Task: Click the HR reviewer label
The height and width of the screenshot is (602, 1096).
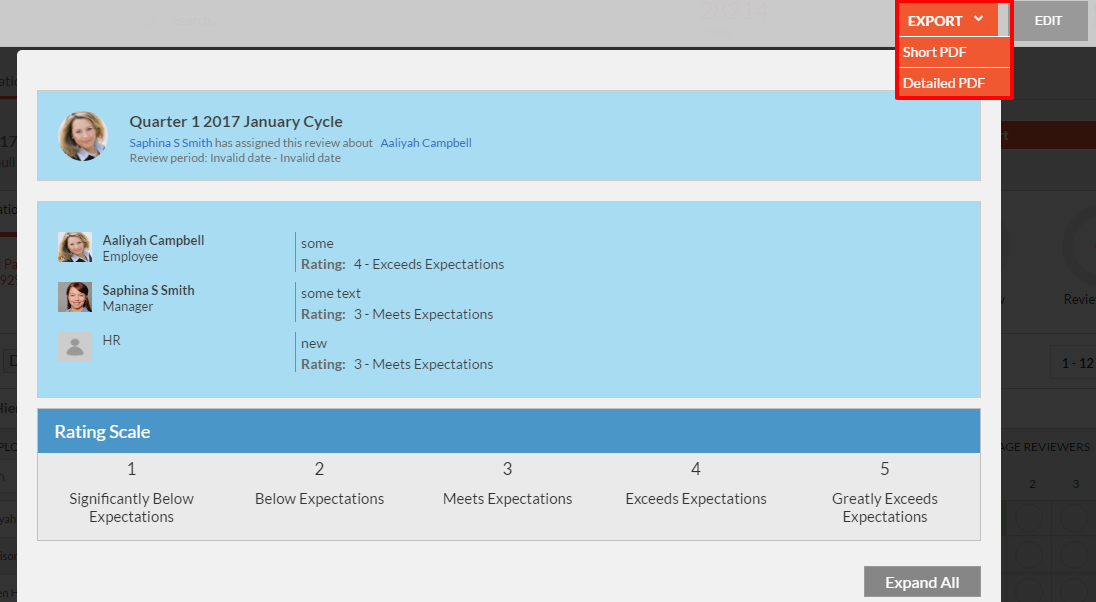Action: 112,341
